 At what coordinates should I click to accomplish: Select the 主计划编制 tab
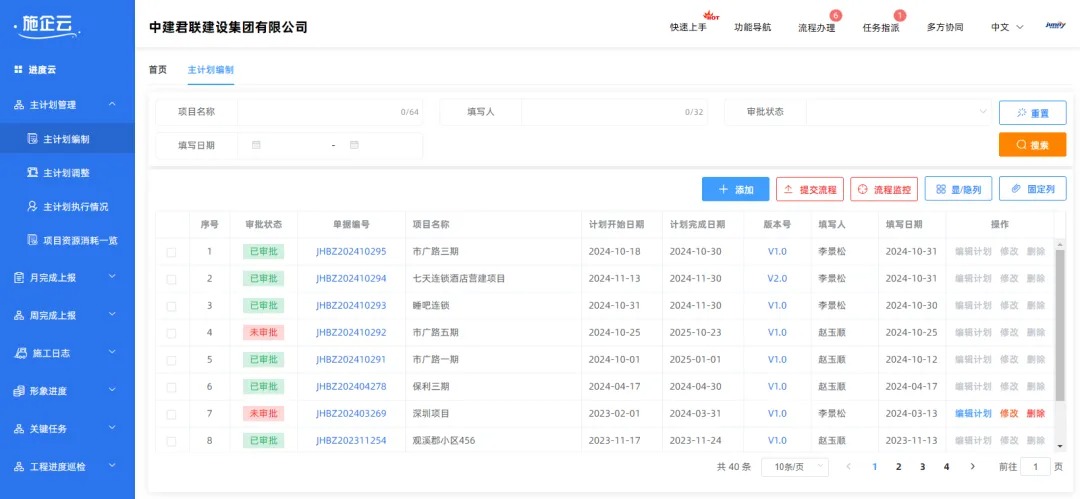(211, 70)
